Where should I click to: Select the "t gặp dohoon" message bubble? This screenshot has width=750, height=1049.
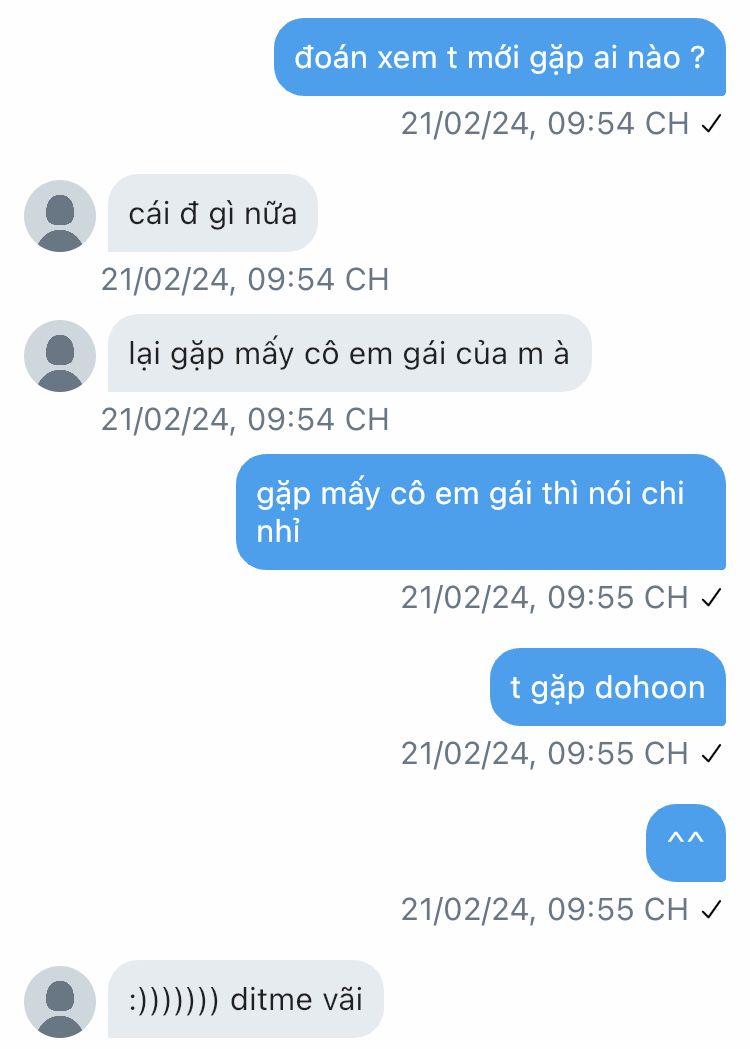point(607,687)
